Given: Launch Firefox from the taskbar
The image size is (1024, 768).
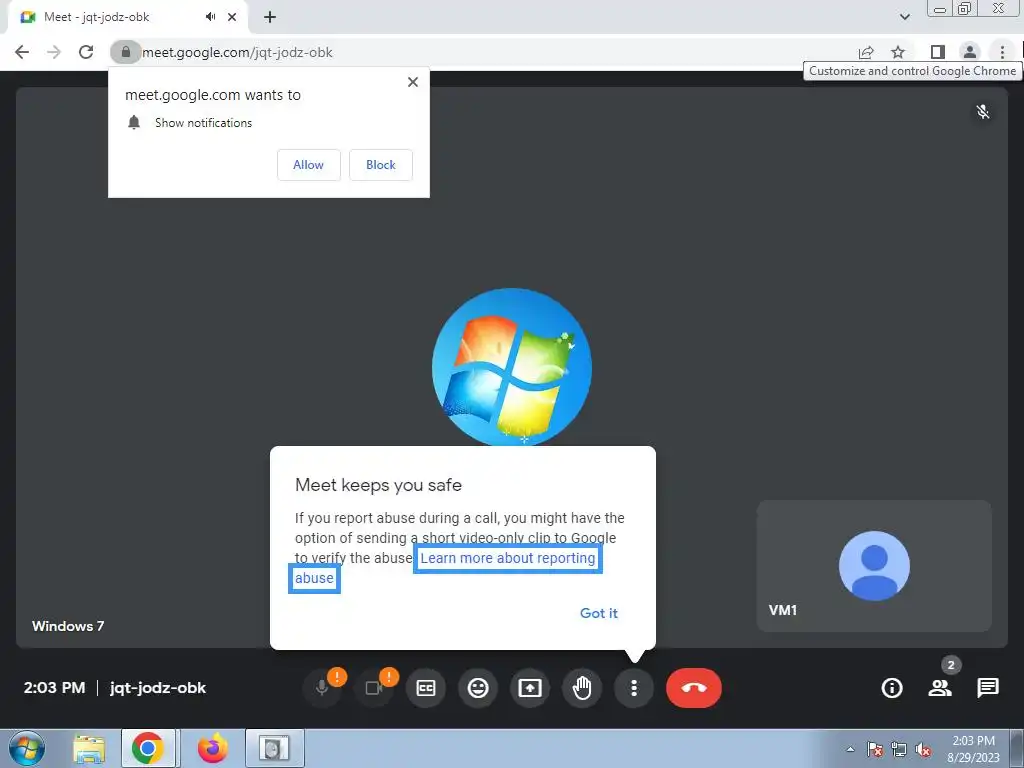Looking at the screenshot, I should 213,748.
